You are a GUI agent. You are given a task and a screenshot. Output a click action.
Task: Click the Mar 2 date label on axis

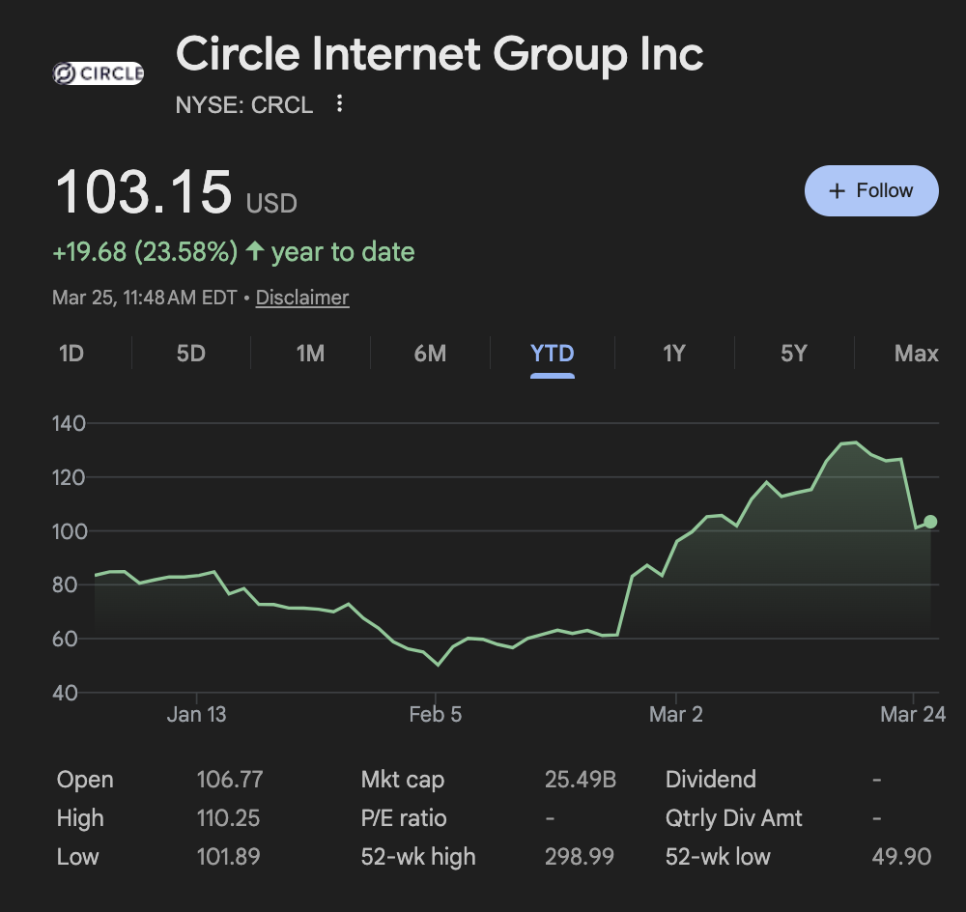tap(676, 714)
